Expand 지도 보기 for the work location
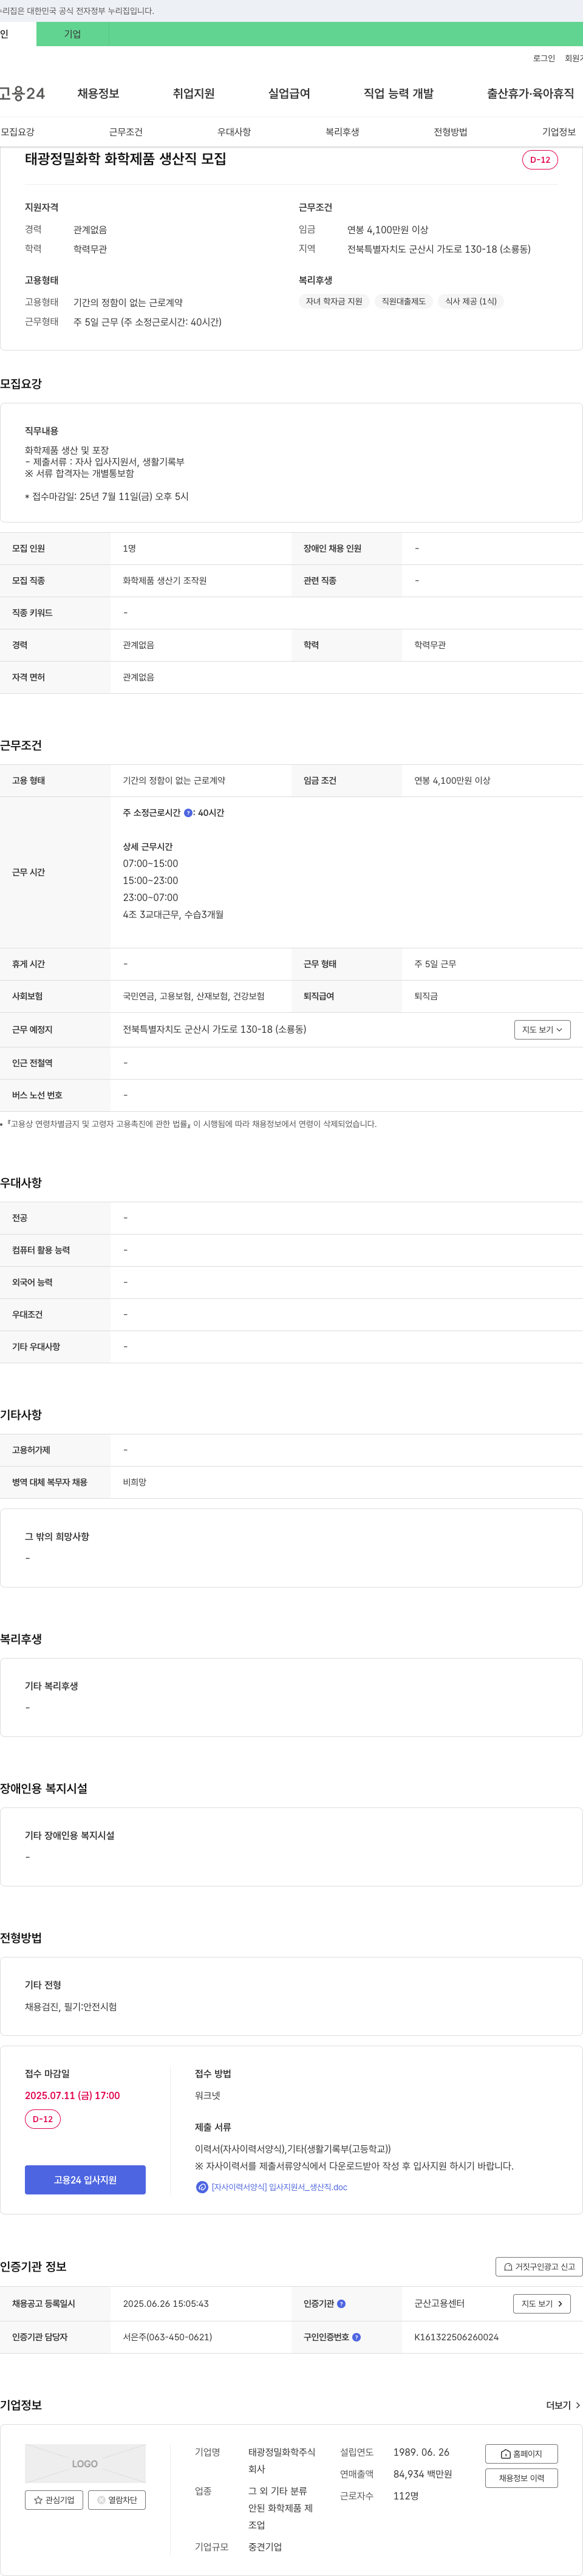 click(x=542, y=1029)
